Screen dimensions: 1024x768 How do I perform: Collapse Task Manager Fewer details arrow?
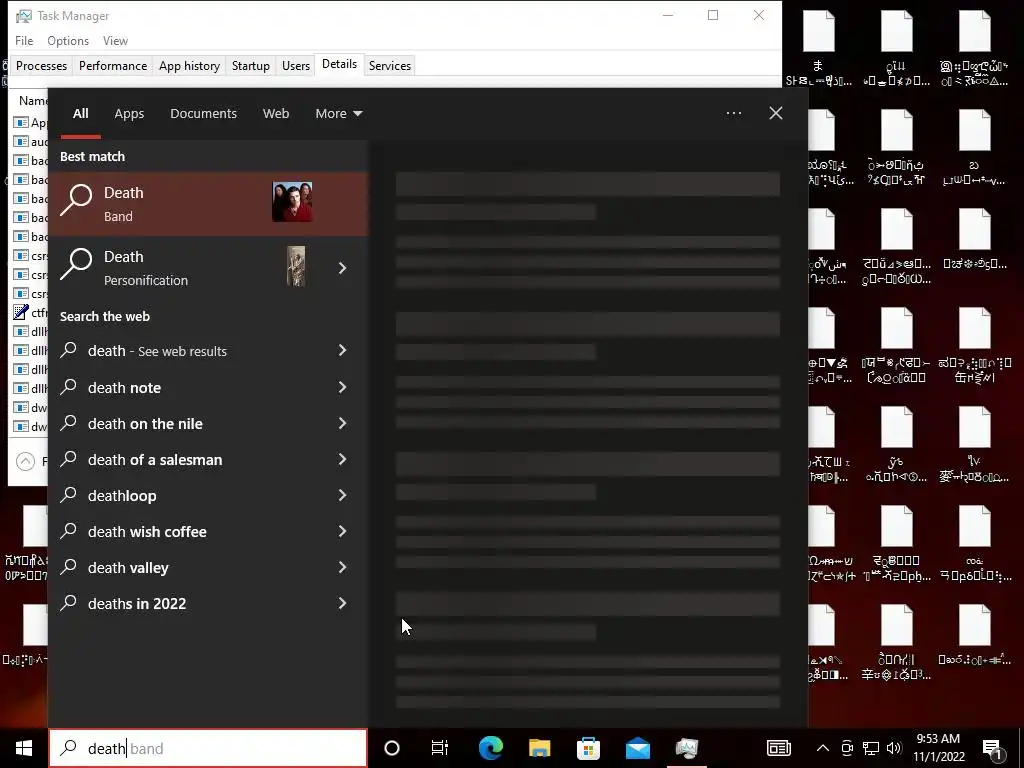coord(25,462)
